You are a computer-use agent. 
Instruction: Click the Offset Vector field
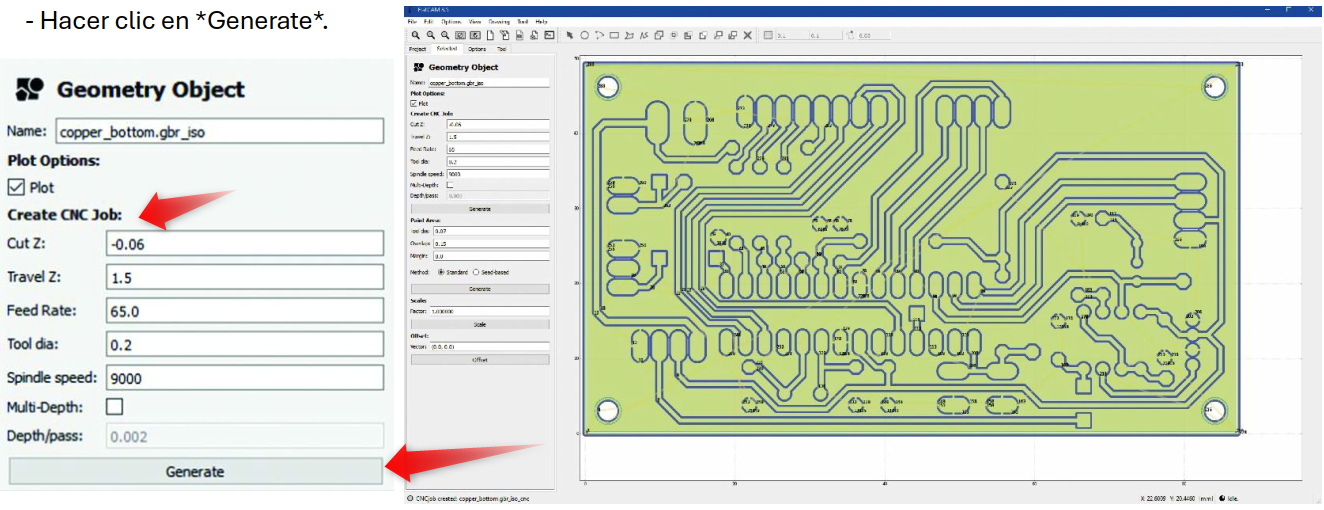pos(491,346)
